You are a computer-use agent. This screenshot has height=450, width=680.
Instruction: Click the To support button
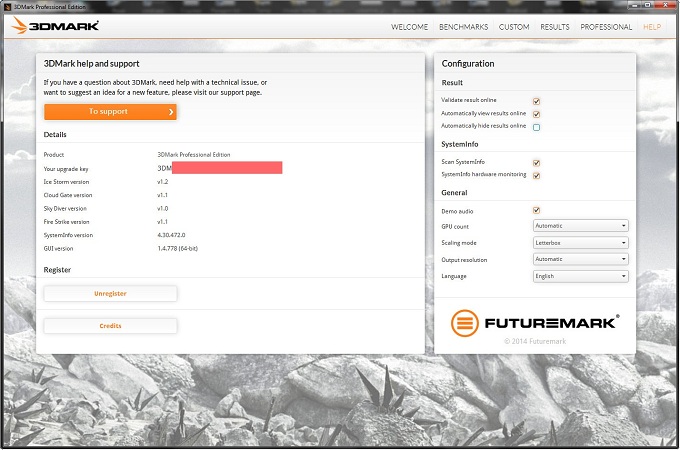pos(110,112)
